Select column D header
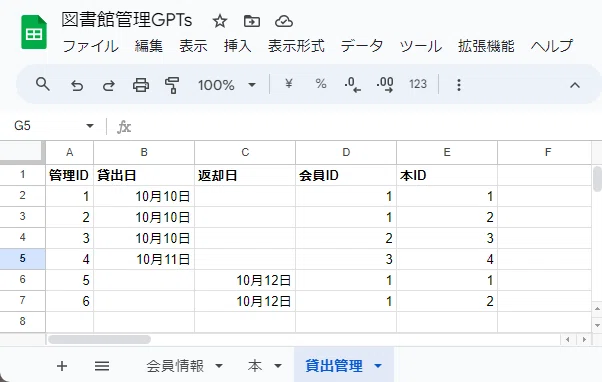602x382 pixels. tap(346, 152)
